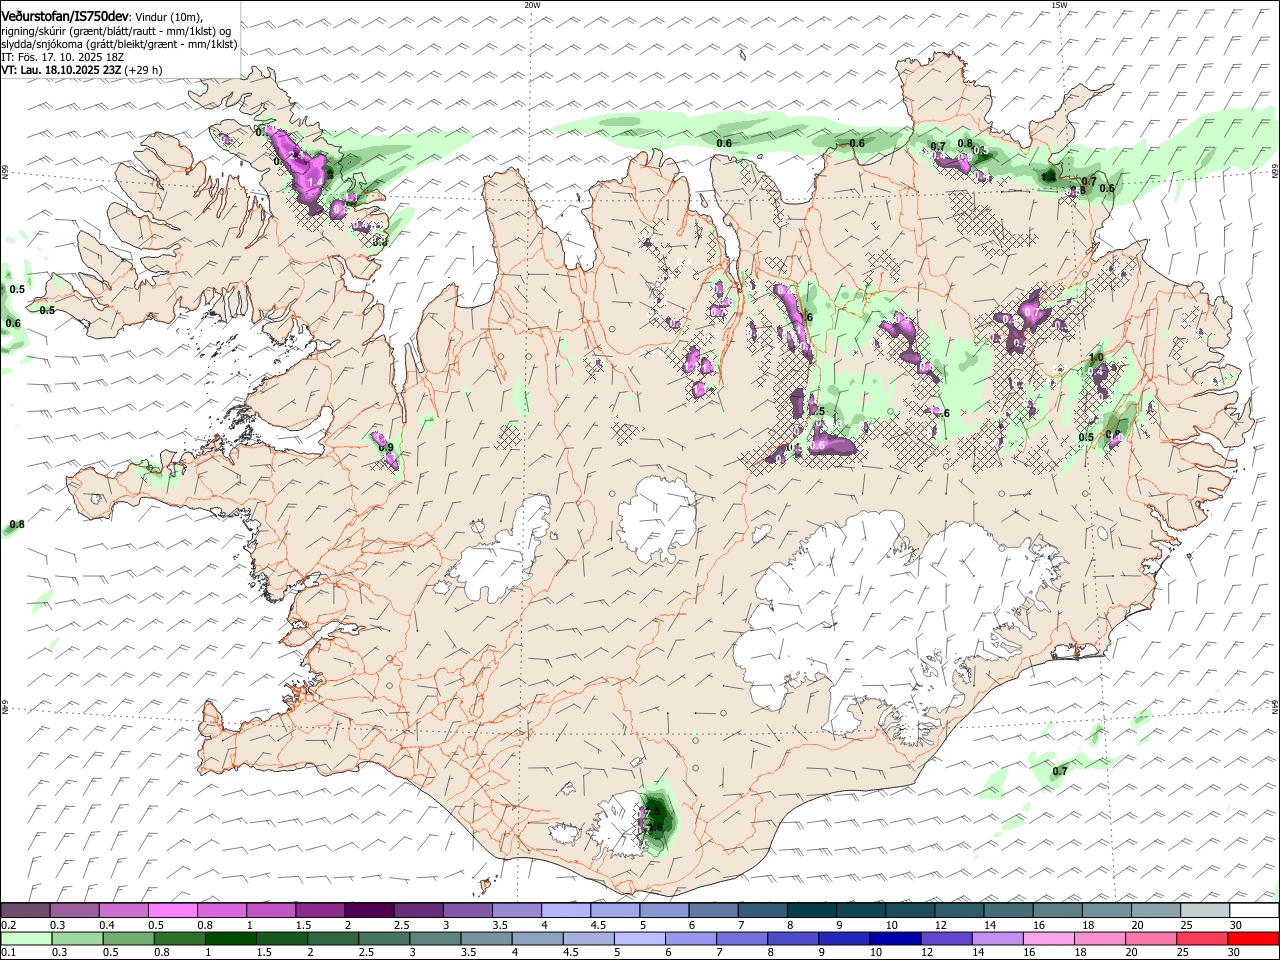Click the '(+29 h)' forecast offset text
The width and height of the screenshot is (1280, 960).
(144, 70)
